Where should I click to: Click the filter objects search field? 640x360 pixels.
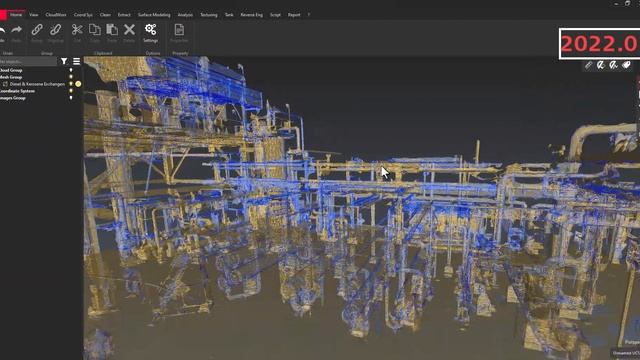(x=28, y=61)
